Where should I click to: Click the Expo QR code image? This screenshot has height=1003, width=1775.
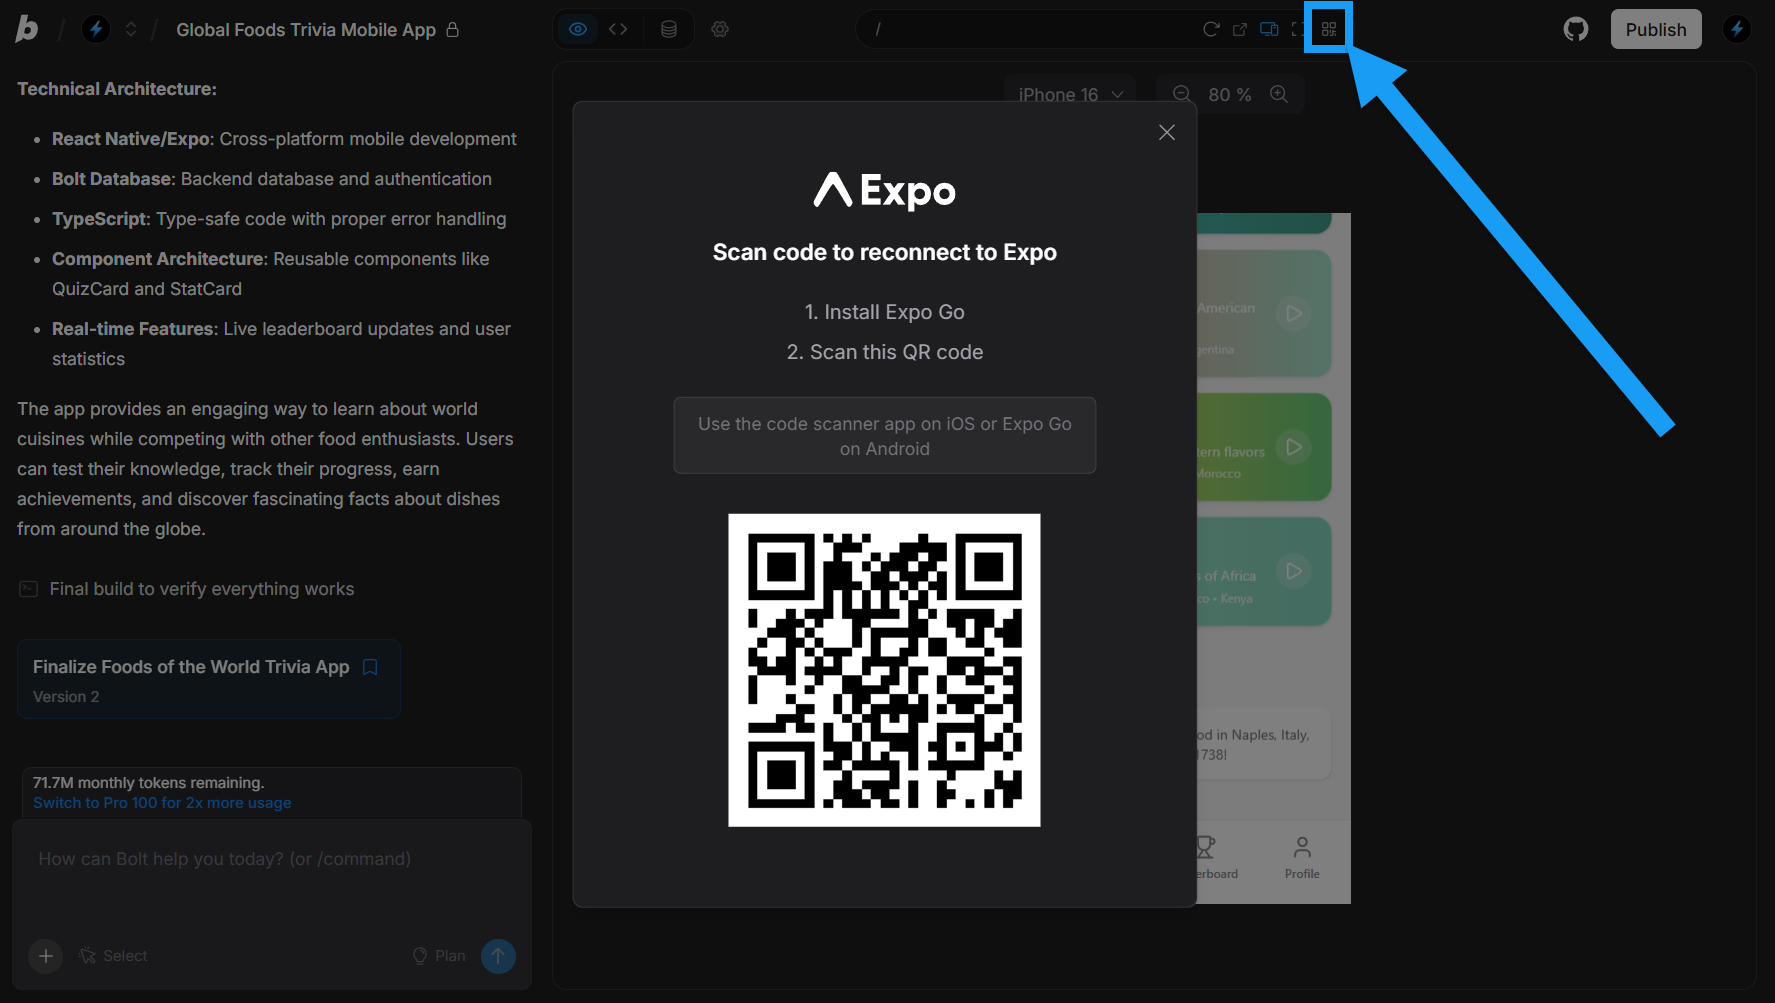884,670
